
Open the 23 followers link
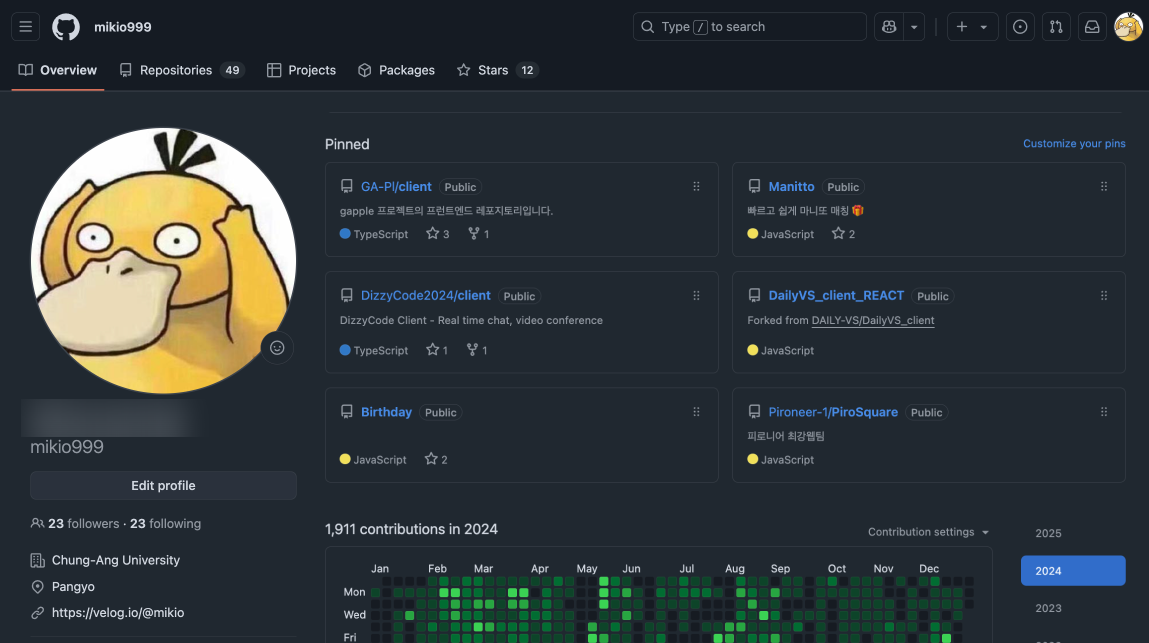point(84,523)
